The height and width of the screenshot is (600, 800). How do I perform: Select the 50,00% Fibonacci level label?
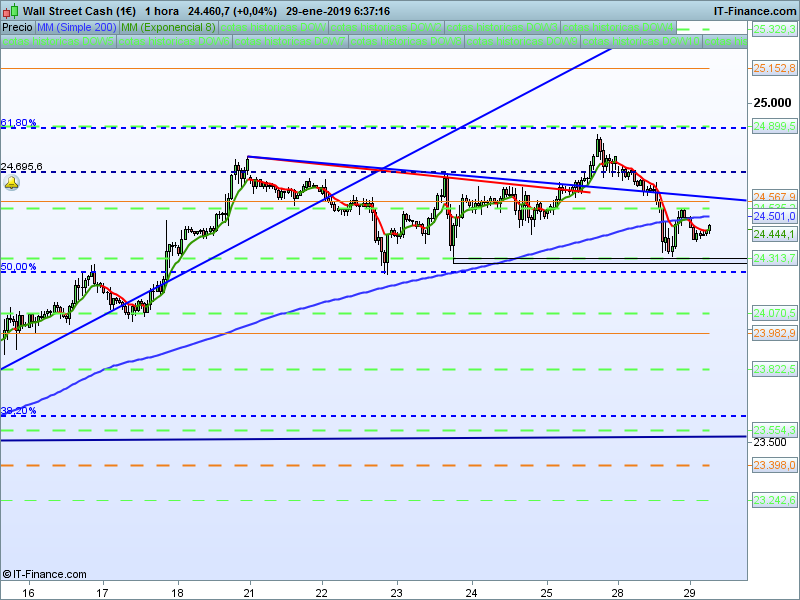[x=19, y=267]
